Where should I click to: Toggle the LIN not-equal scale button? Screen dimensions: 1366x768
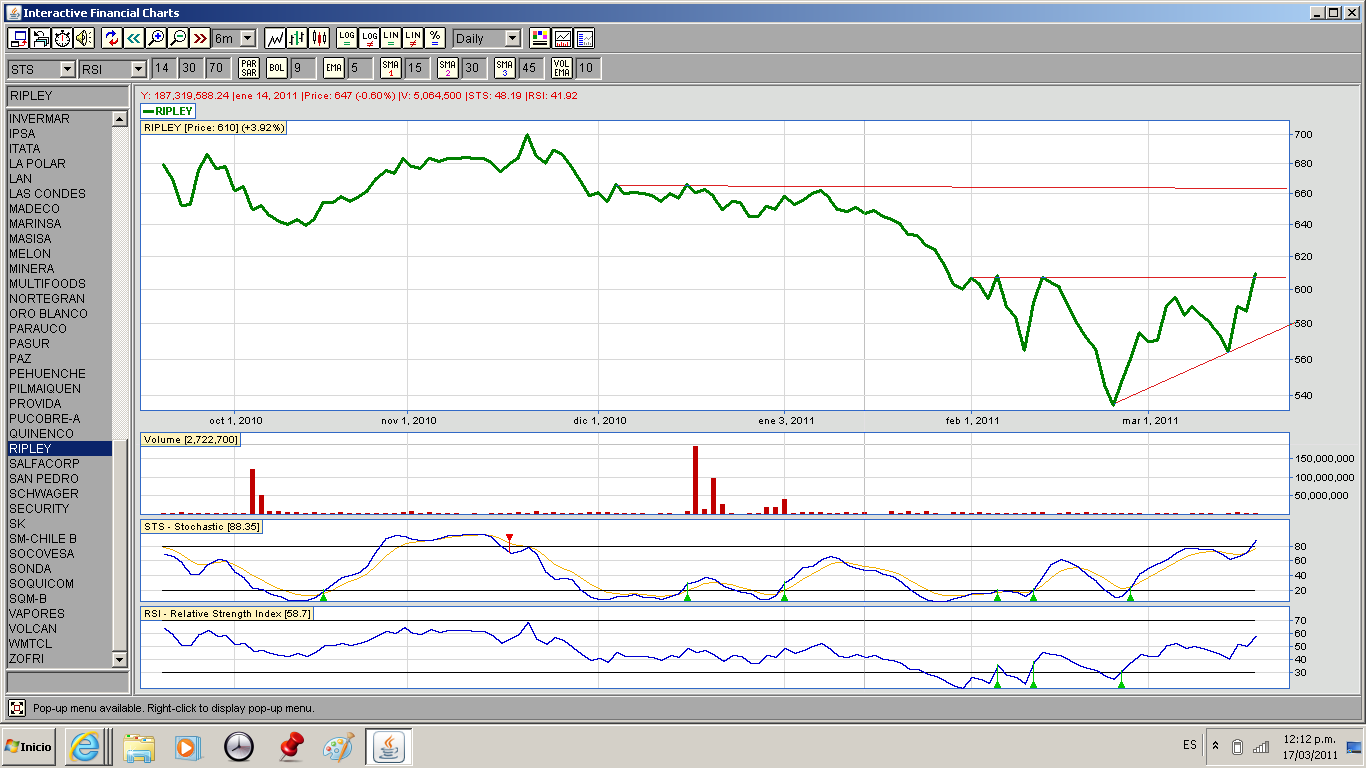tap(413, 38)
